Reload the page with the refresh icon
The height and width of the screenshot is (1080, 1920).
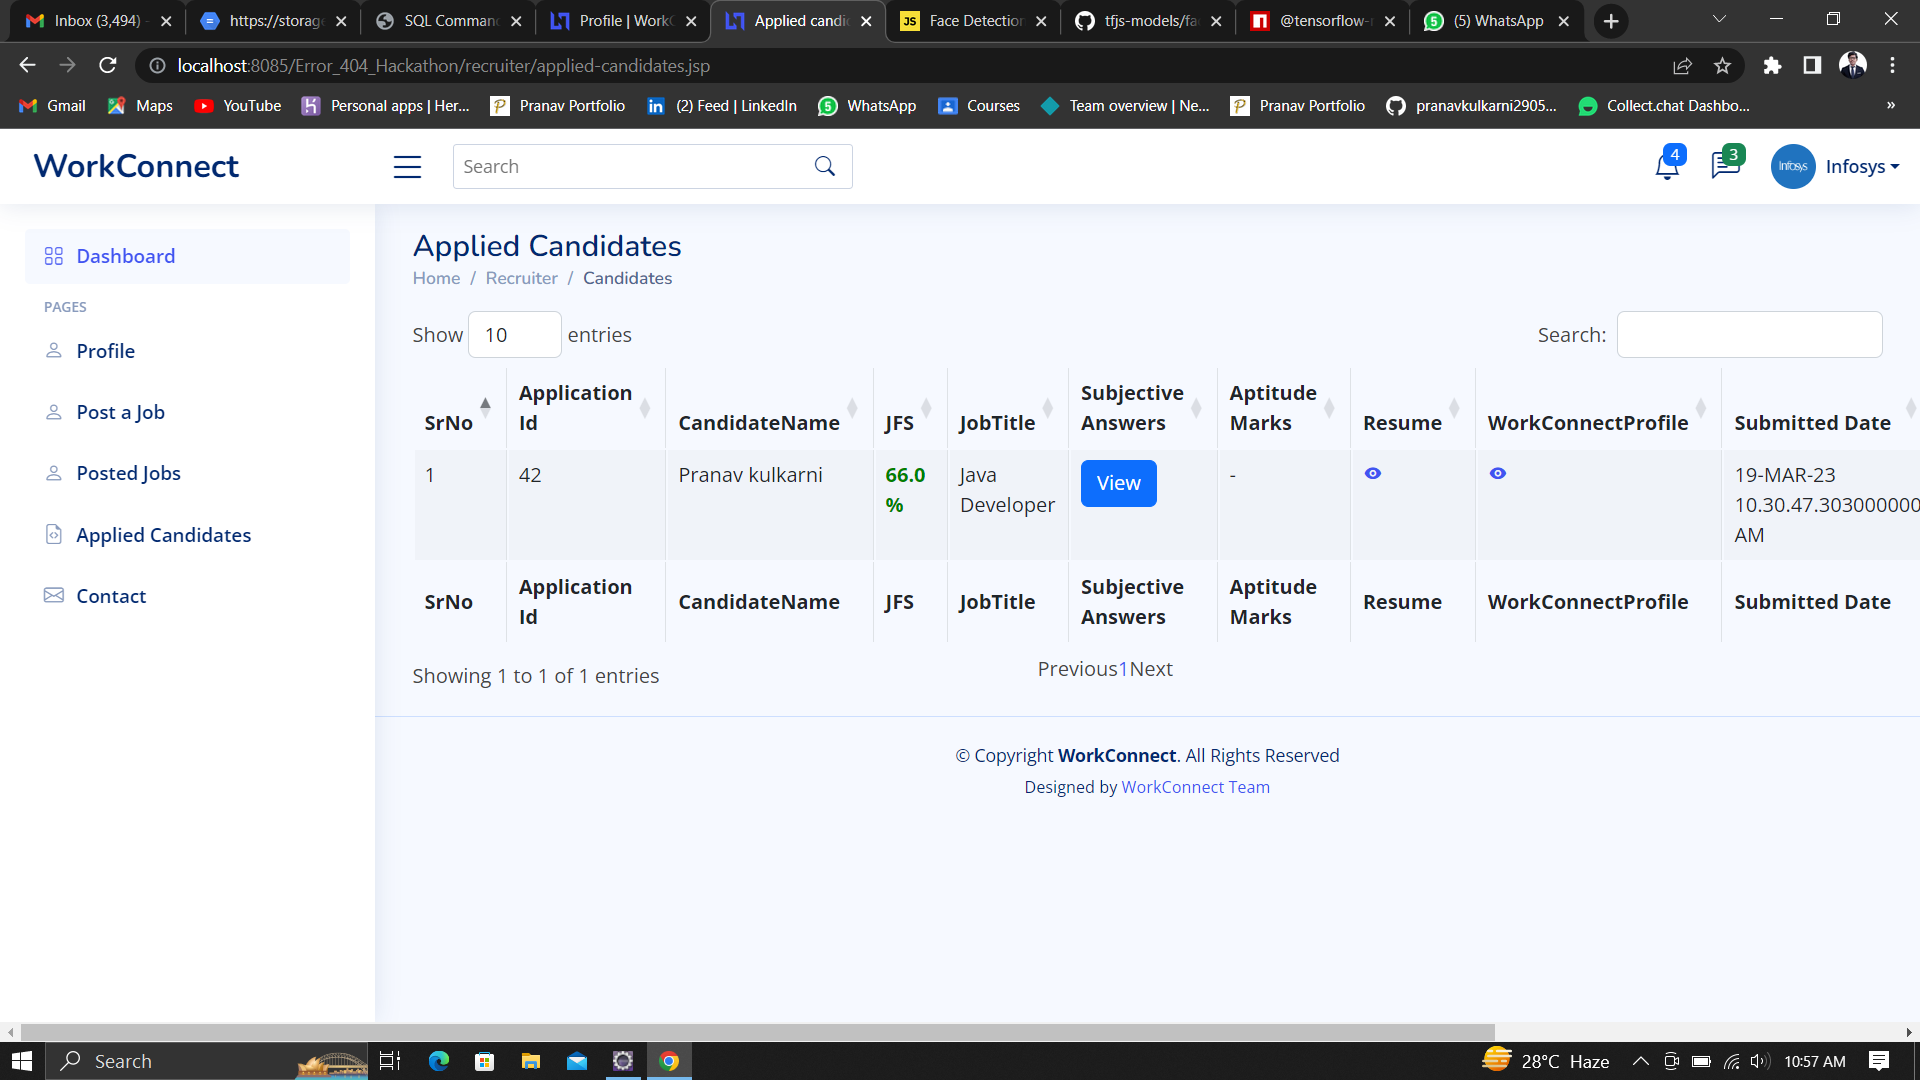(108, 66)
